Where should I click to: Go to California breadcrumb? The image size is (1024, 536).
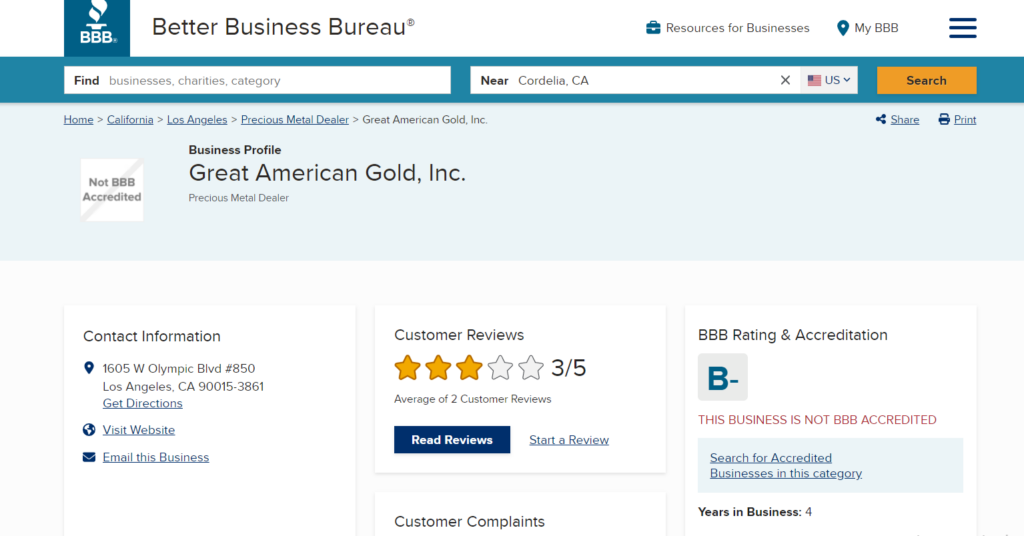[x=130, y=119]
